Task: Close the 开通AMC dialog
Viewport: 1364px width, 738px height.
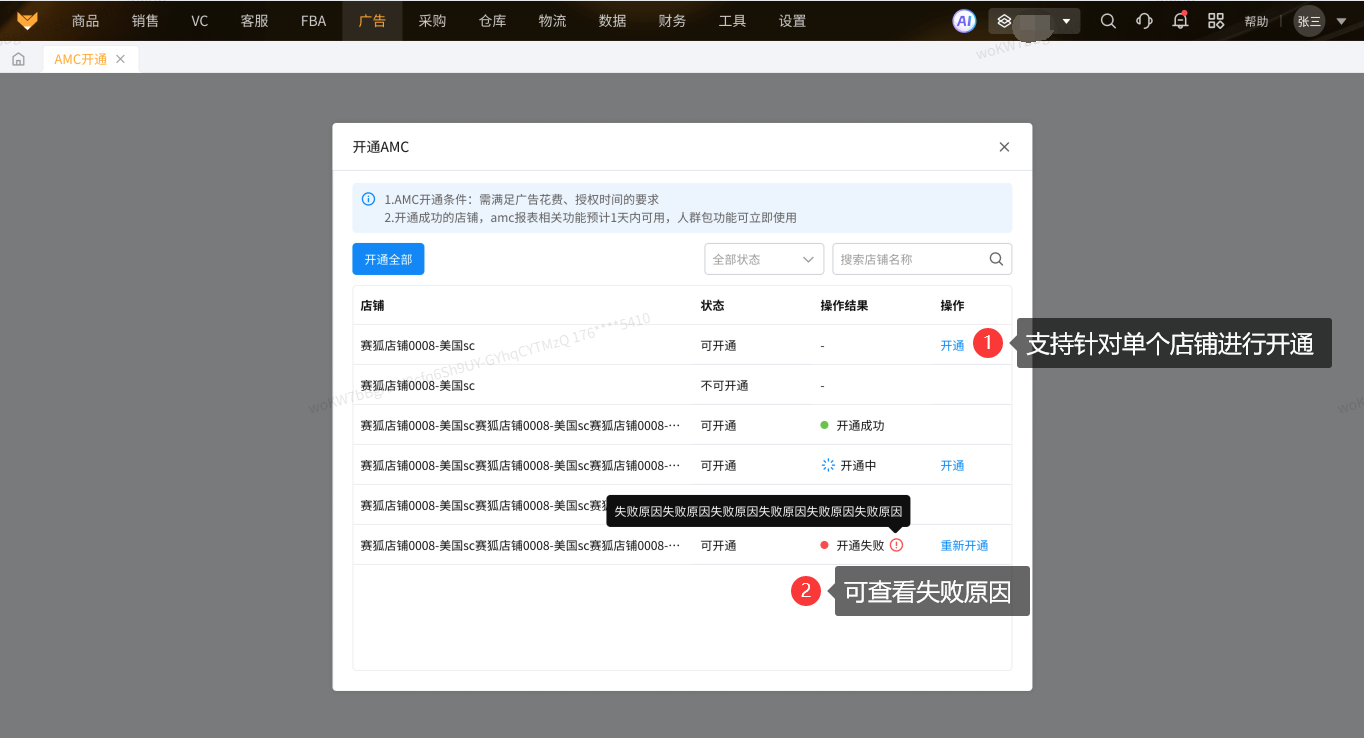Action: click(1004, 147)
